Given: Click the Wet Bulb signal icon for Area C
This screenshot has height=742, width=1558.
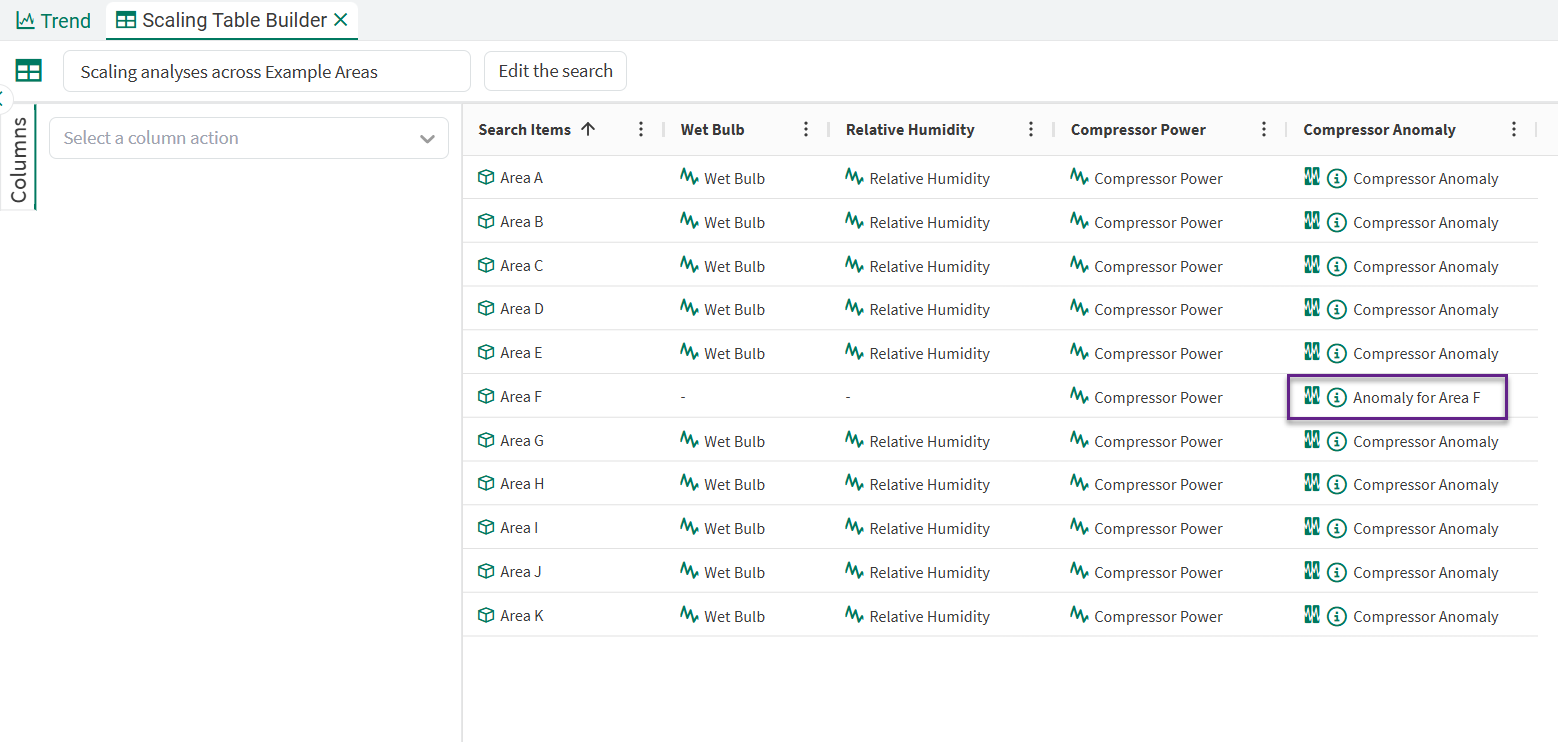Looking at the screenshot, I should coord(689,265).
